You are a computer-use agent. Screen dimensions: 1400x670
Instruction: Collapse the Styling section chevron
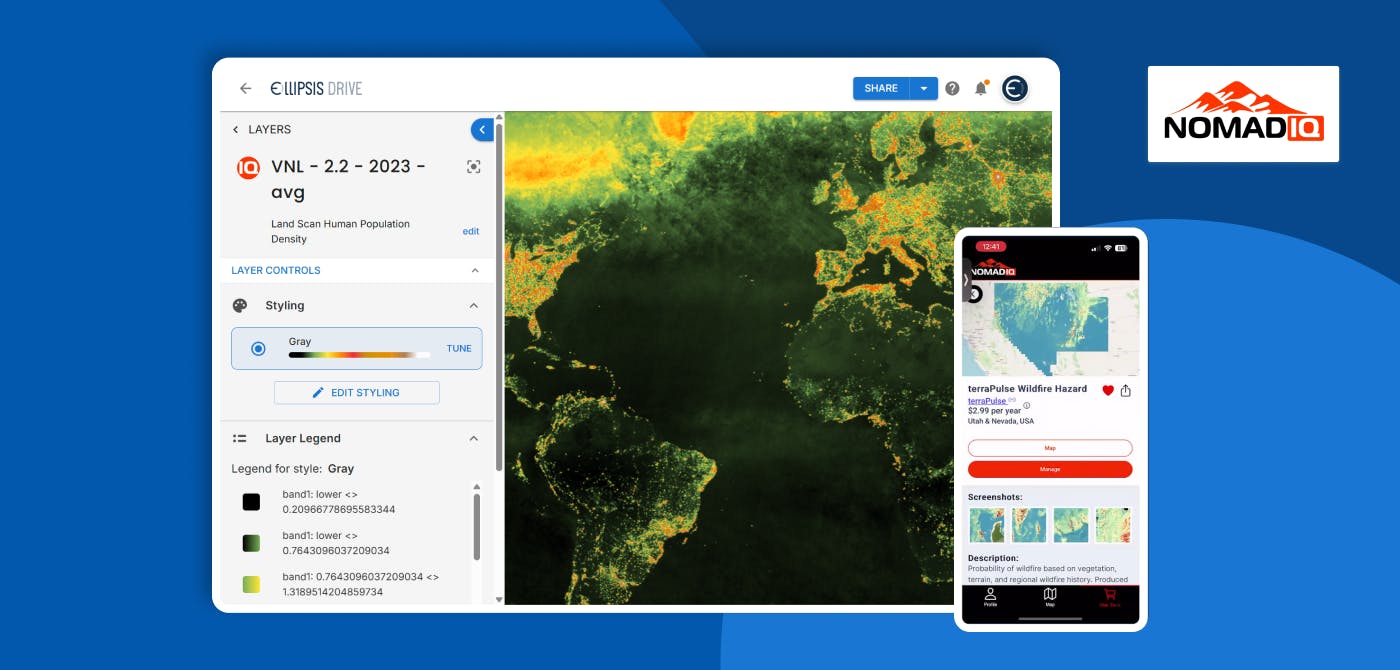click(x=474, y=306)
